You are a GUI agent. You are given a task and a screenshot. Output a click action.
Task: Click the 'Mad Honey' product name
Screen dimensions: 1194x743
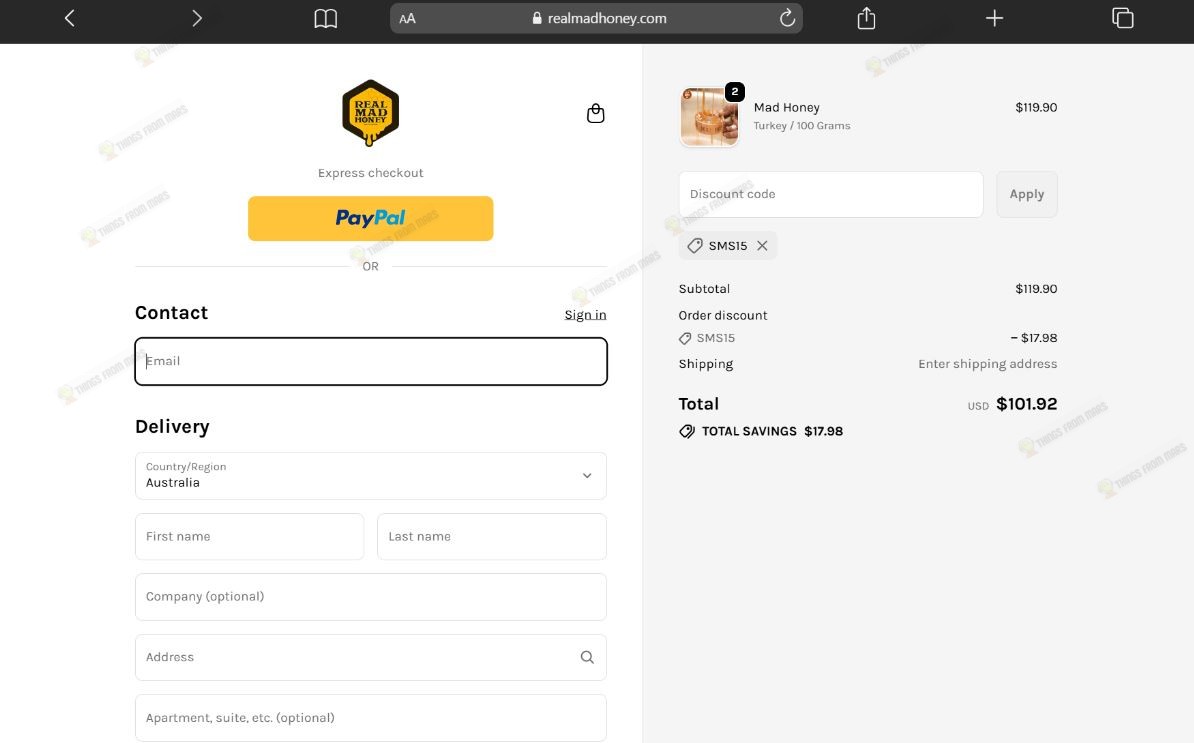787,107
